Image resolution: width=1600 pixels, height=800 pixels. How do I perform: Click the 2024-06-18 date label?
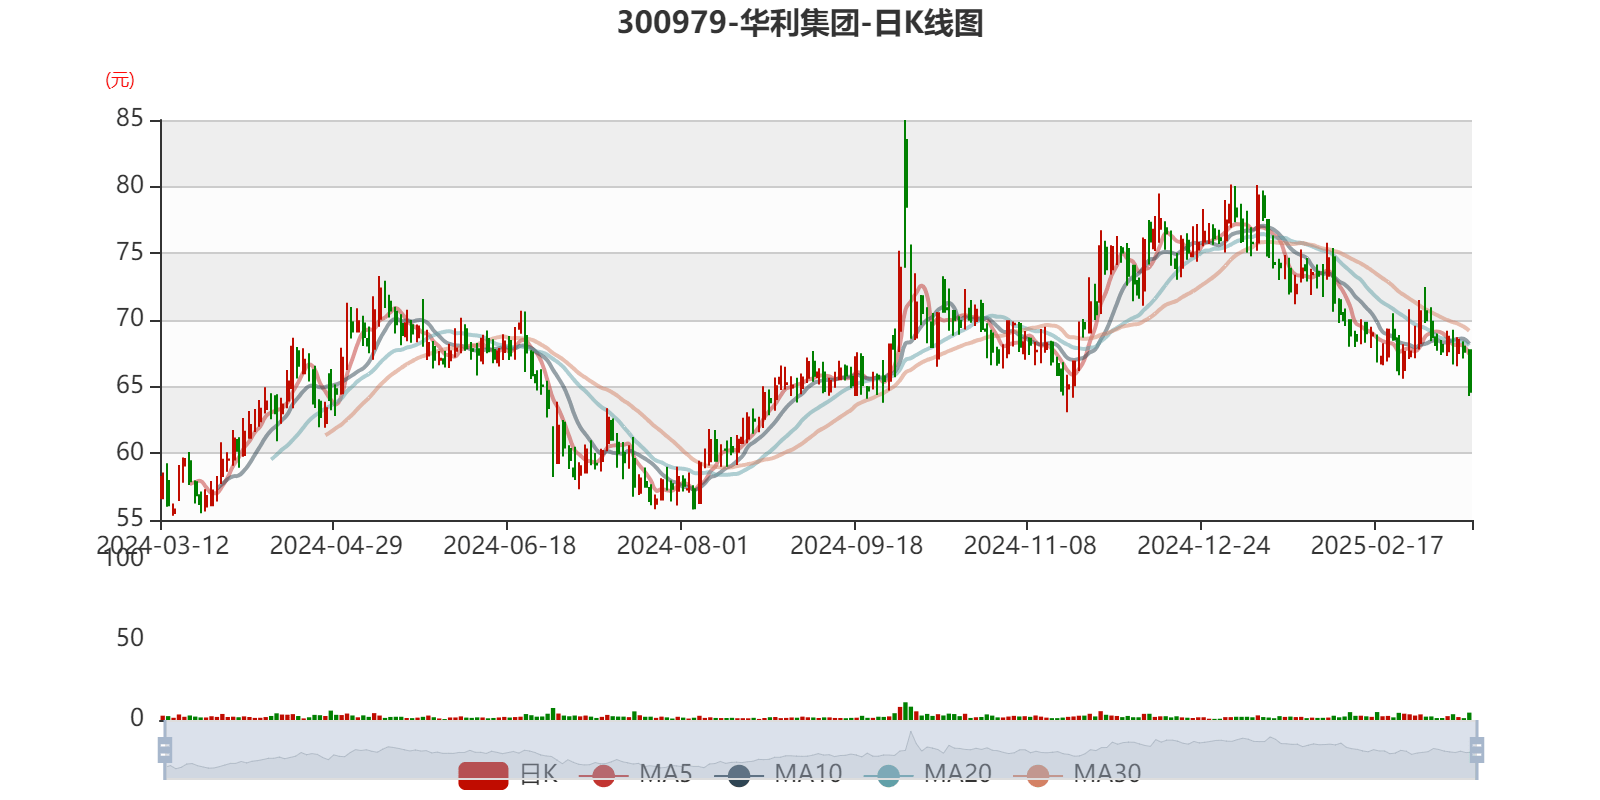coord(510,546)
